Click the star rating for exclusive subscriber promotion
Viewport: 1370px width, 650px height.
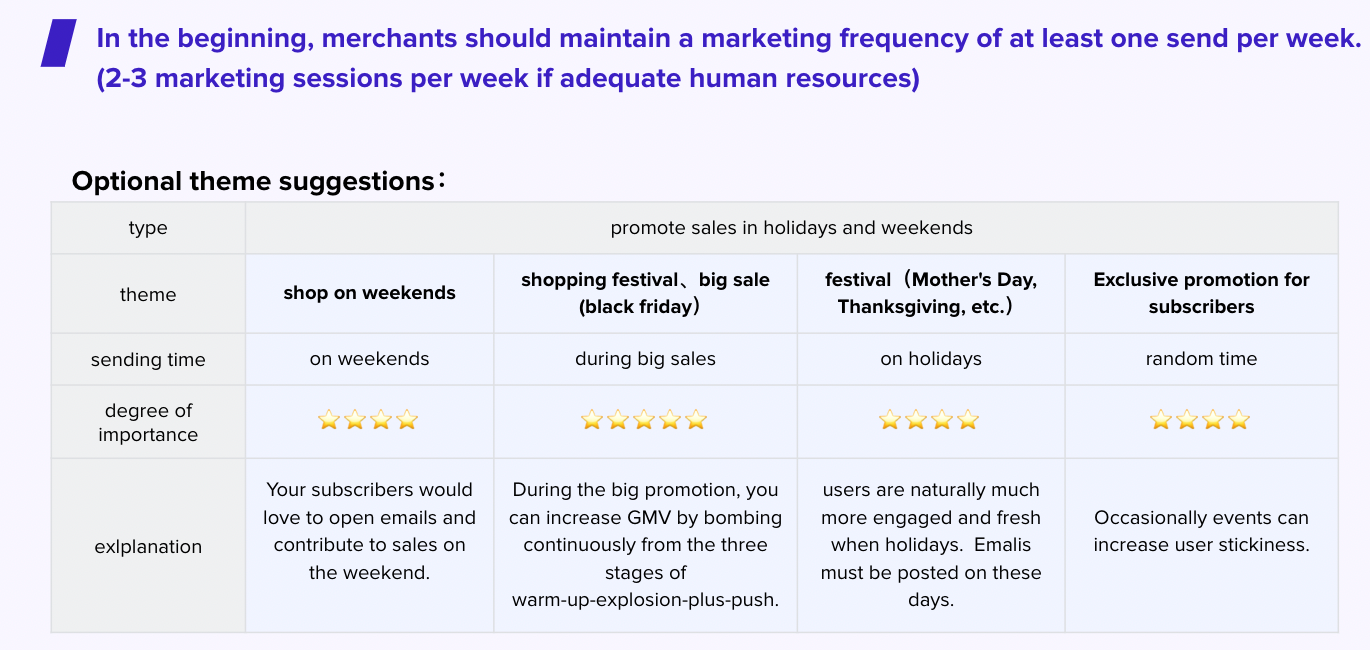tap(1200, 420)
